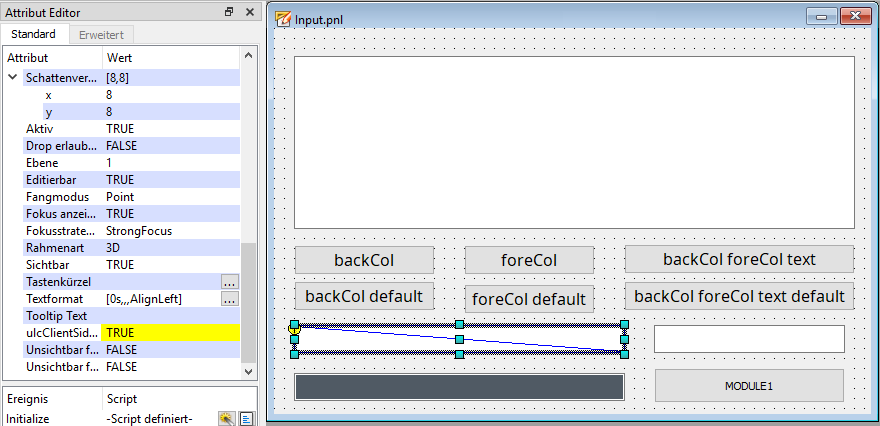
Task: Select the dark gray filled rectangle
Action: coord(460,387)
